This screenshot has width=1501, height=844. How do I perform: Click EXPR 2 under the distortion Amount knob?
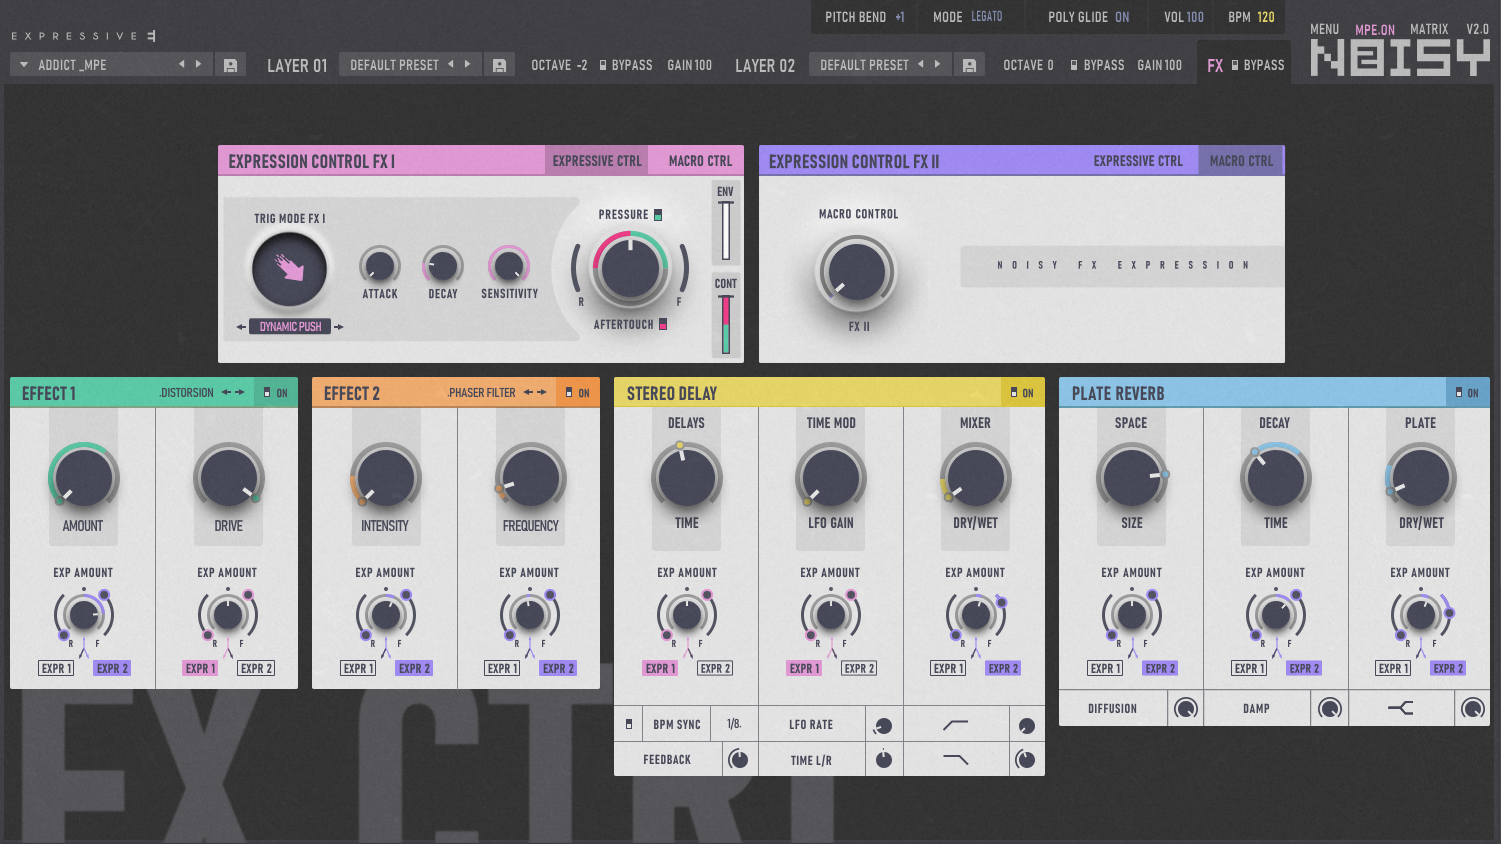[x=113, y=667]
